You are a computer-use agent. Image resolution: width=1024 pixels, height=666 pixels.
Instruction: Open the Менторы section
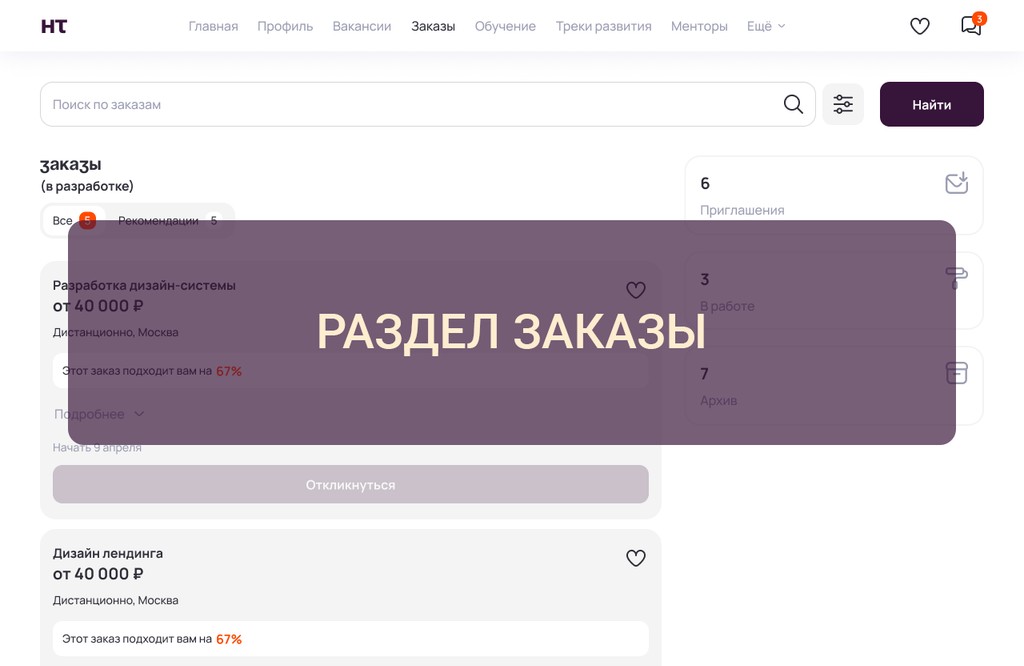coord(699,26)
